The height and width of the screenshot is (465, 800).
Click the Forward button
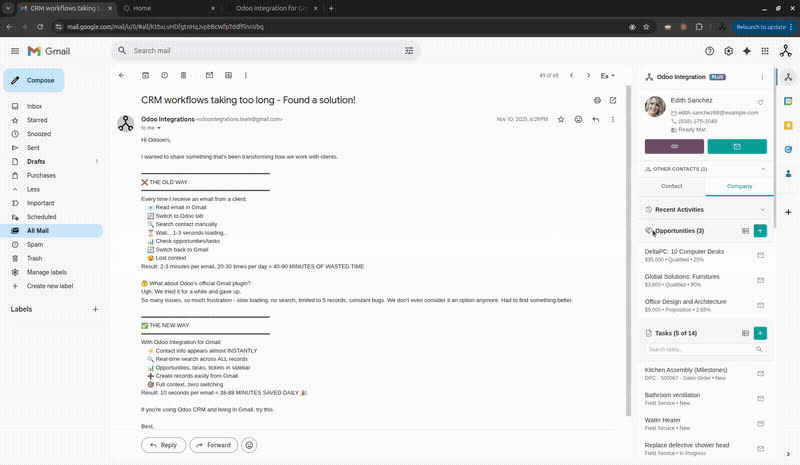(x=213, y=445)
